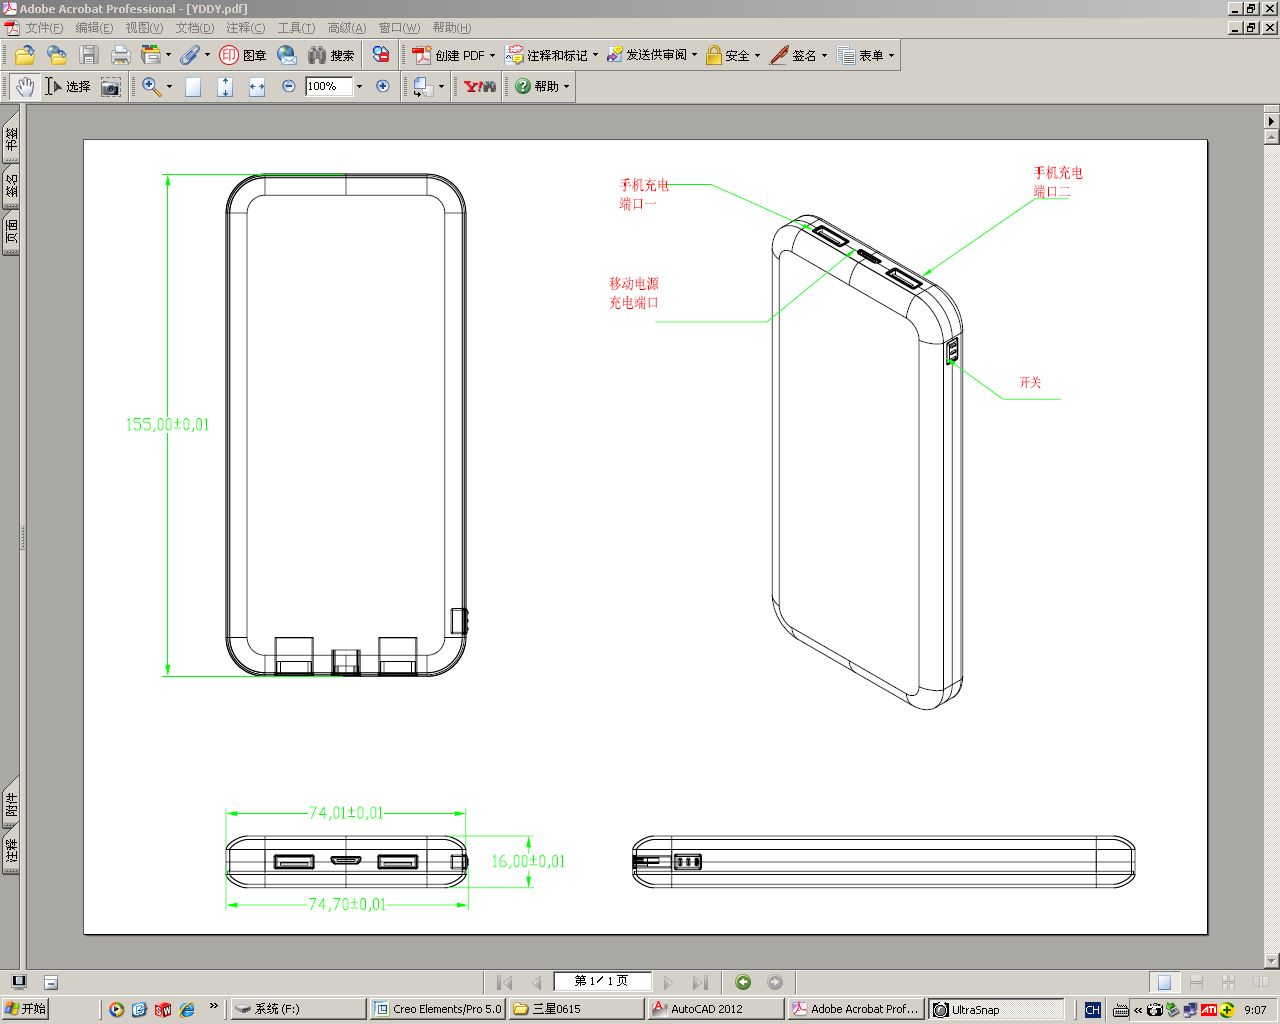
Task: Open the 编辑(E) menu
Action: point(94,28)
